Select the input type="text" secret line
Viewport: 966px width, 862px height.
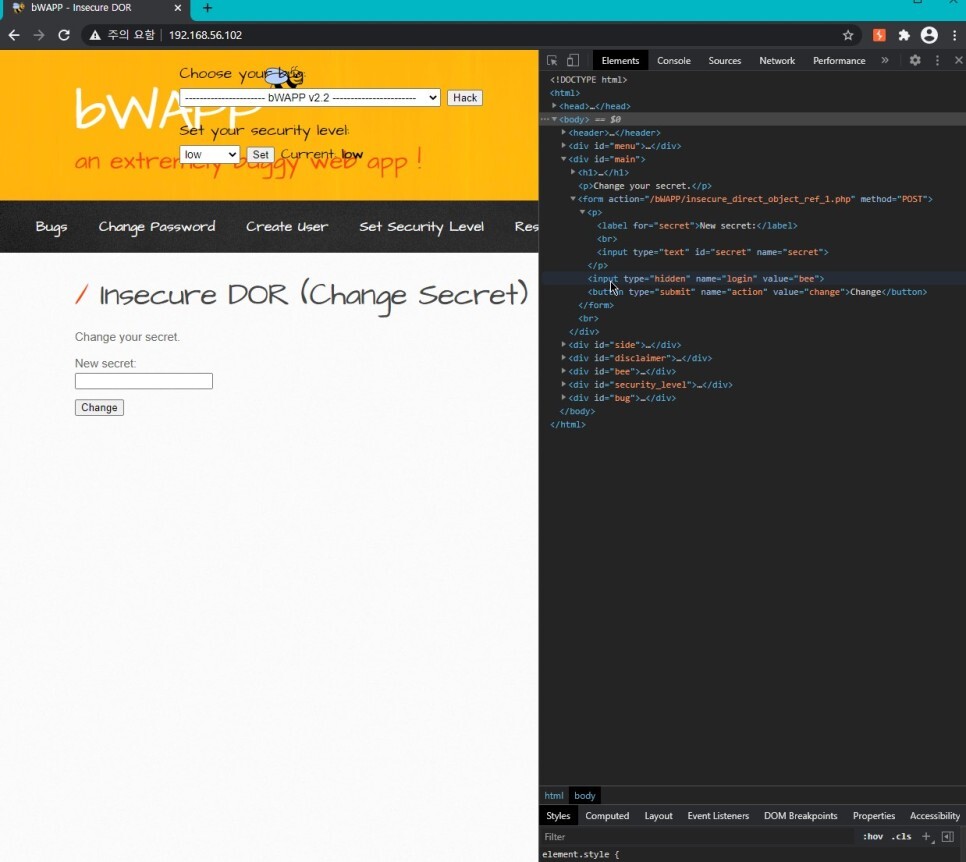click(712, 252)
